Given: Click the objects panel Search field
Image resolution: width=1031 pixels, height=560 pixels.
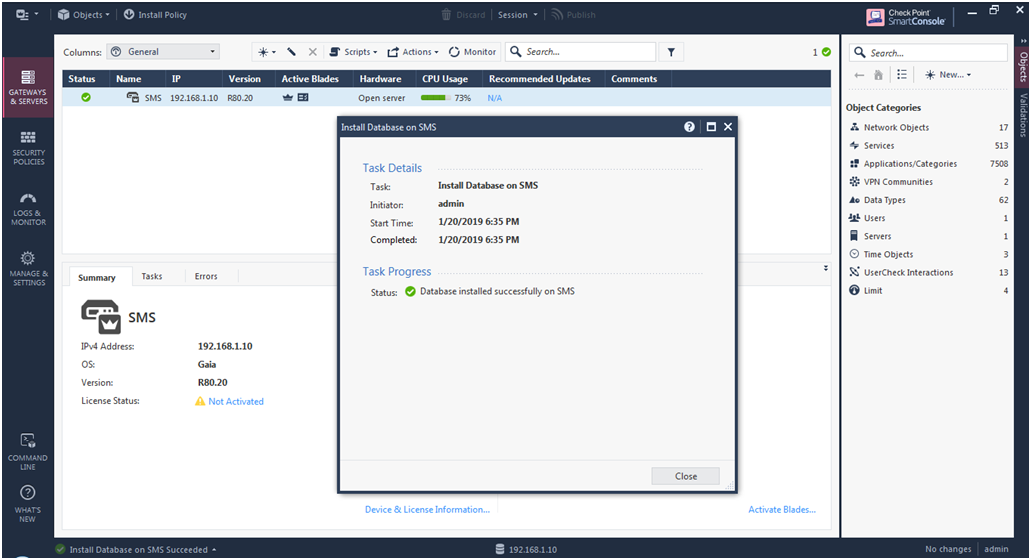Looking at the screenshot, I should tap(928, 53).
